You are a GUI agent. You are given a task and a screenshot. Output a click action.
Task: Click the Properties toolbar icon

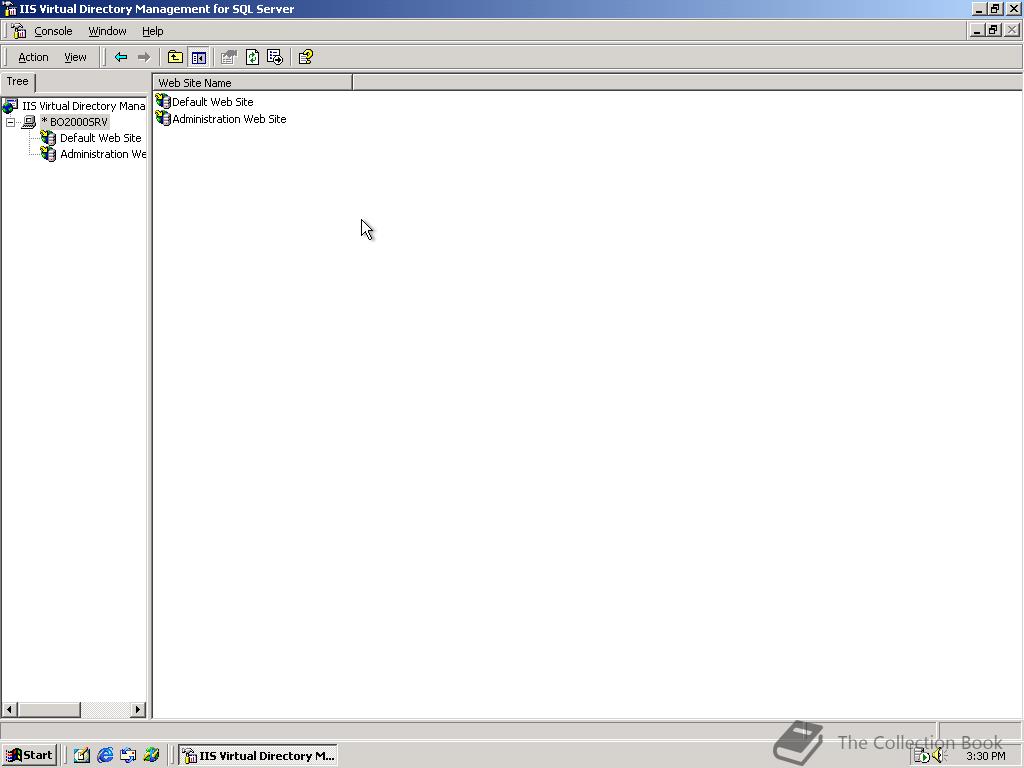pos(228,57)
